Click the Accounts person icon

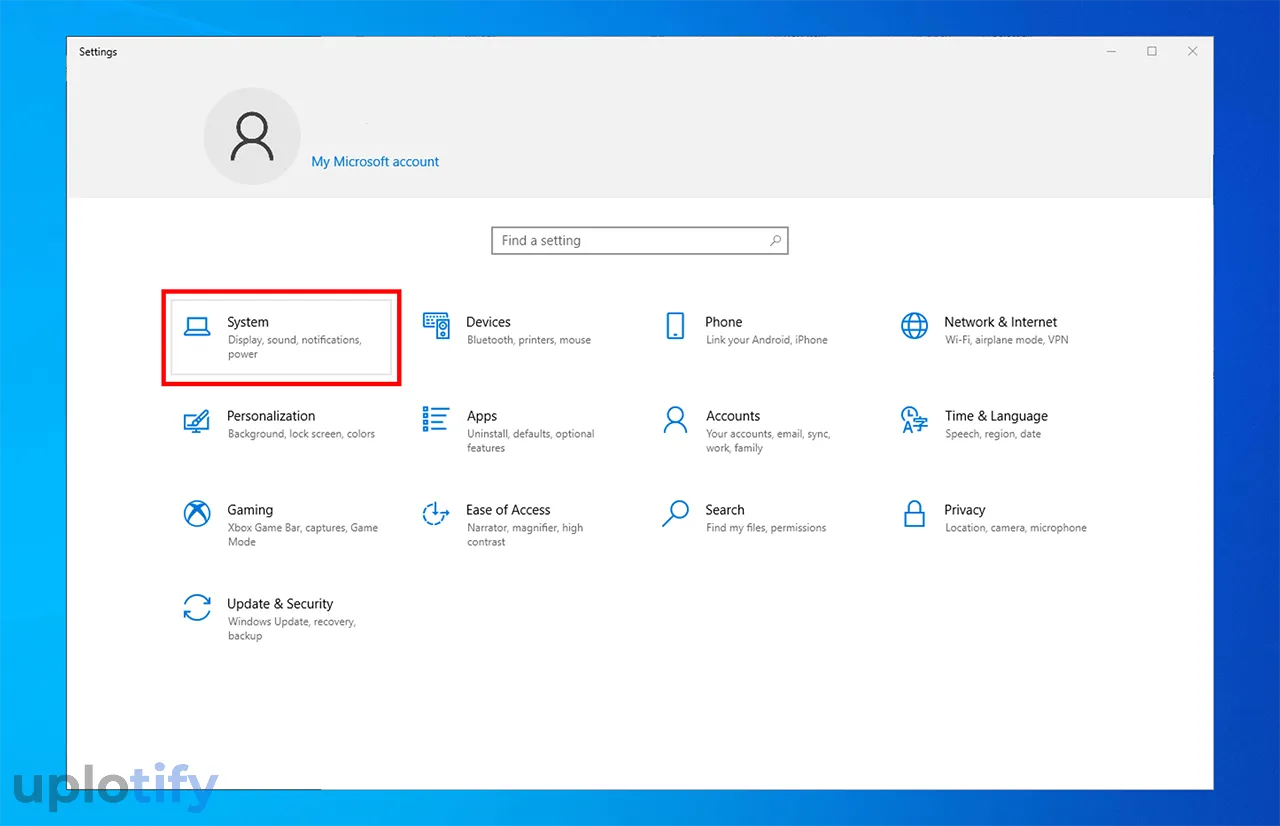tap(675, 420)
